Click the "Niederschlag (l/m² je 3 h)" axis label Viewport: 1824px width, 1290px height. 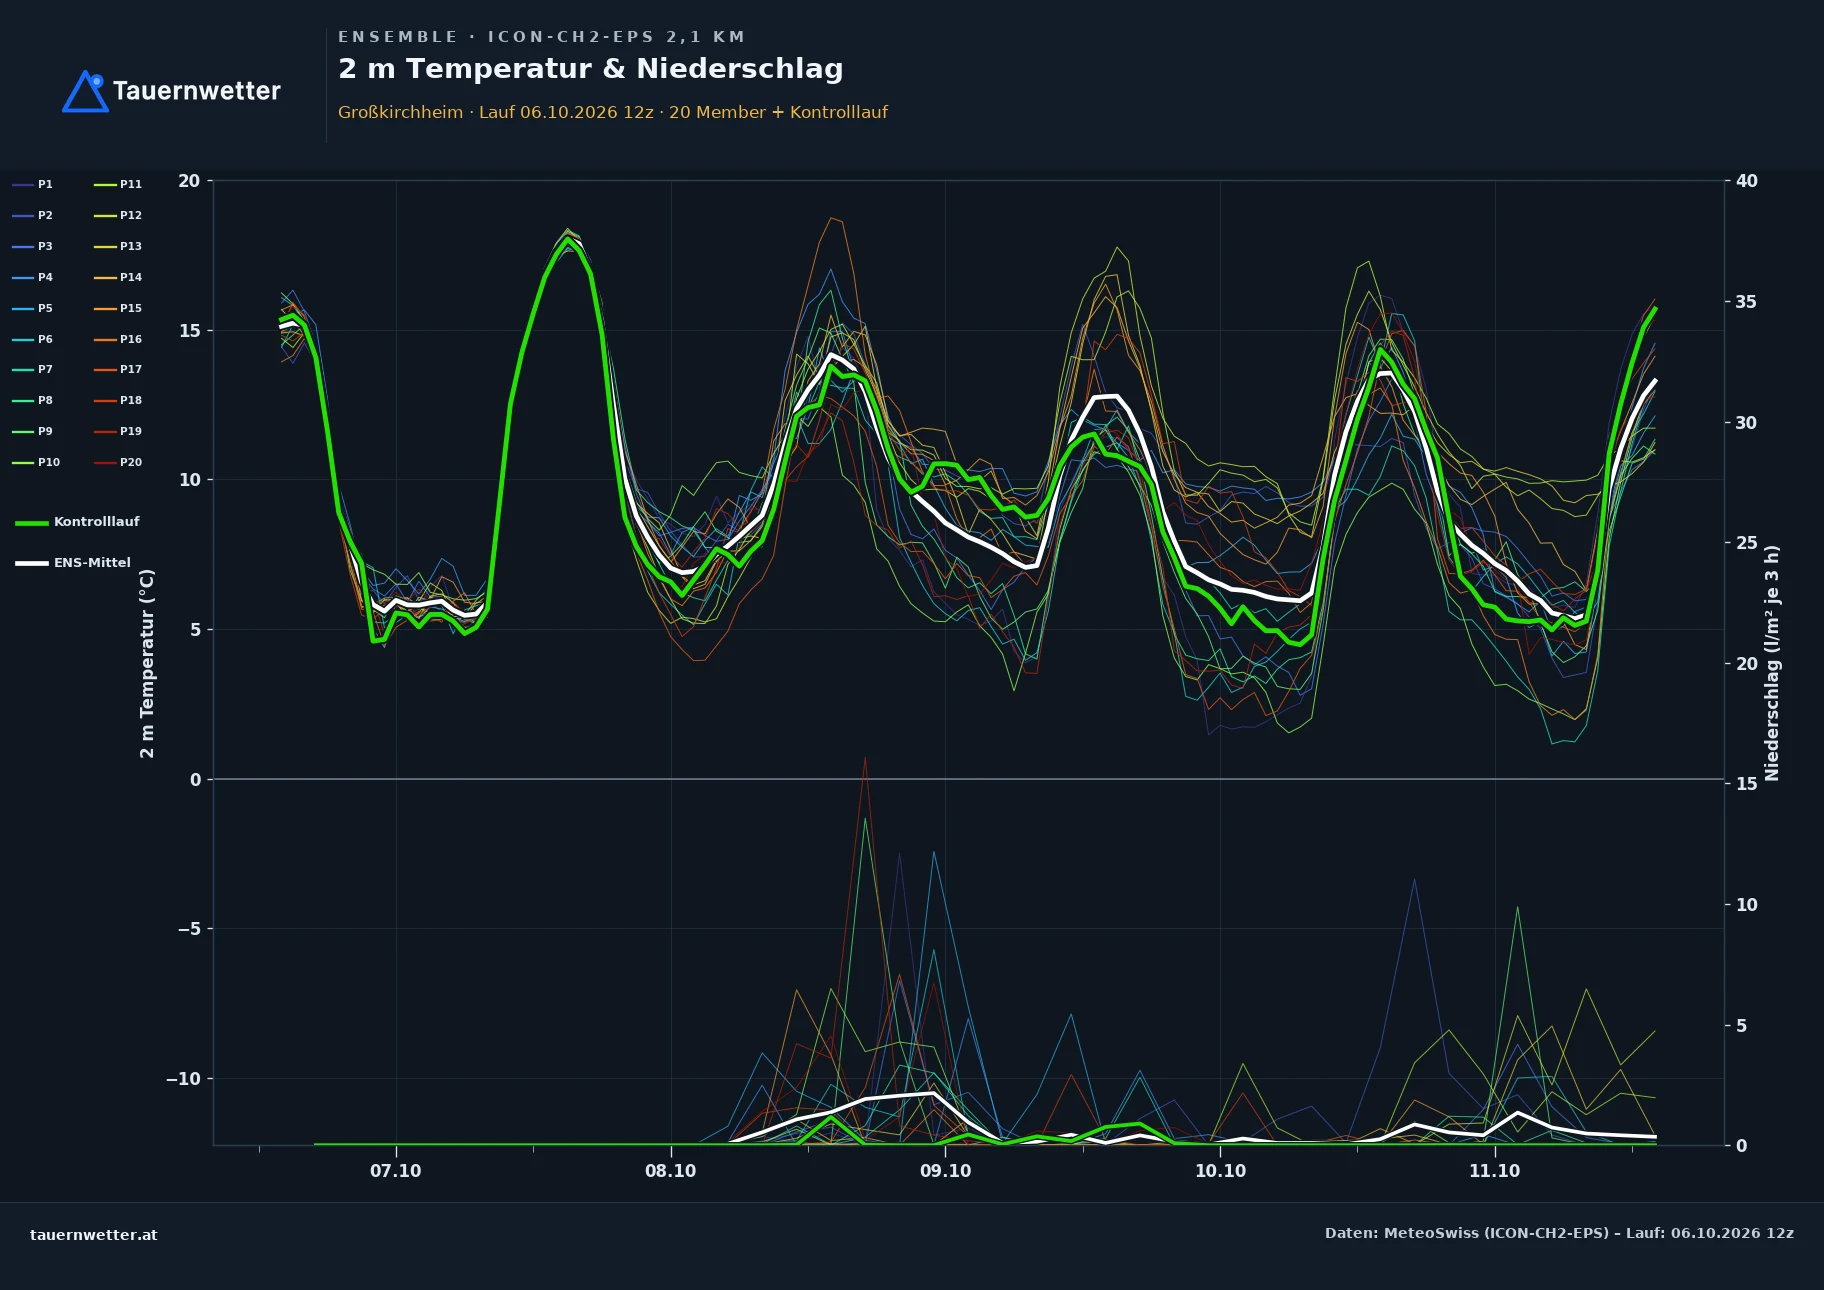pyautogui.click(x=1772, y=663)
